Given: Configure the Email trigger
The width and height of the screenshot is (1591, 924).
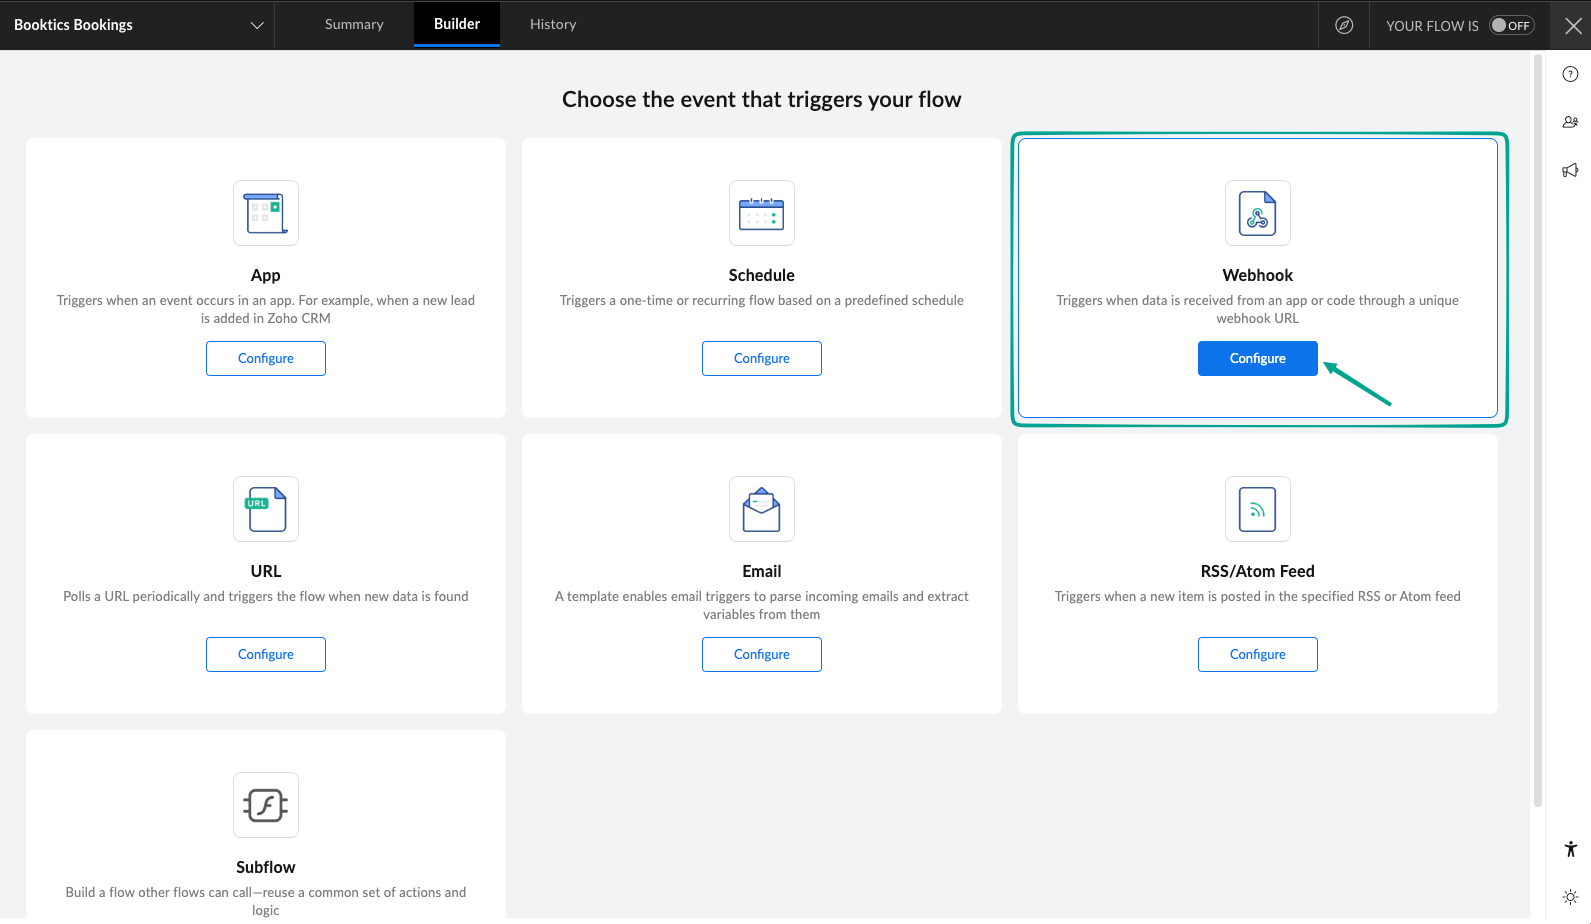Looking at the screenshot, I should (x=762, y=654).
